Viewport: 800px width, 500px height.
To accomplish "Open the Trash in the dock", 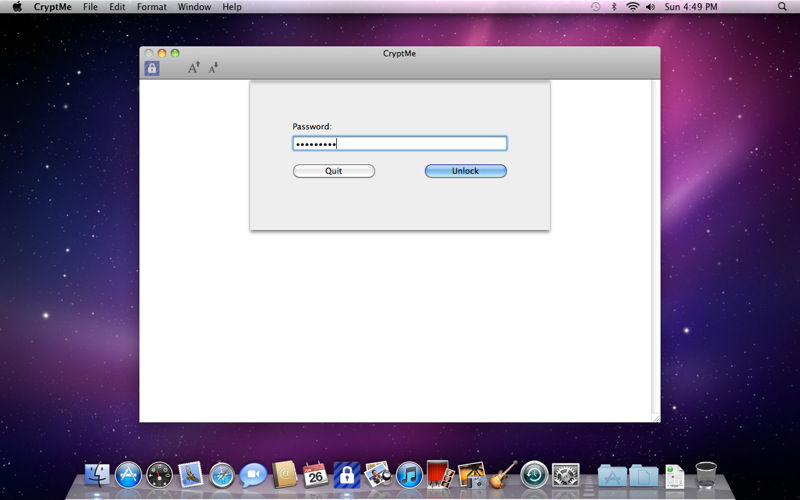I will (x=706, y=475).
